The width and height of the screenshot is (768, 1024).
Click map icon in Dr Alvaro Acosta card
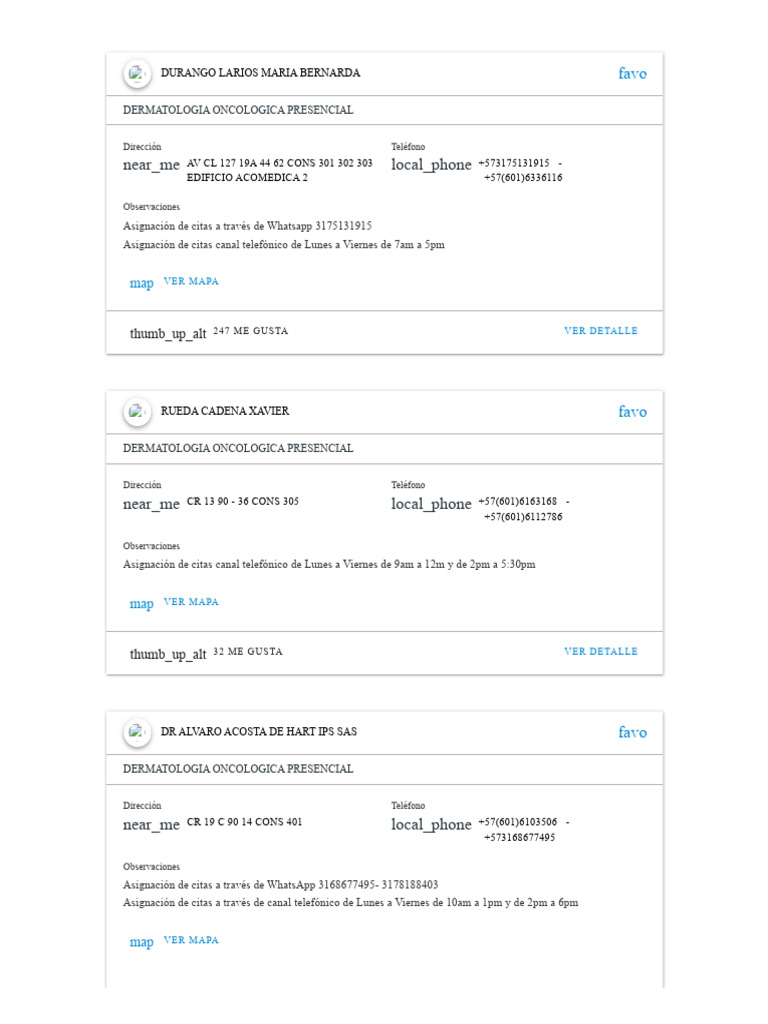[x=141, y=942]
